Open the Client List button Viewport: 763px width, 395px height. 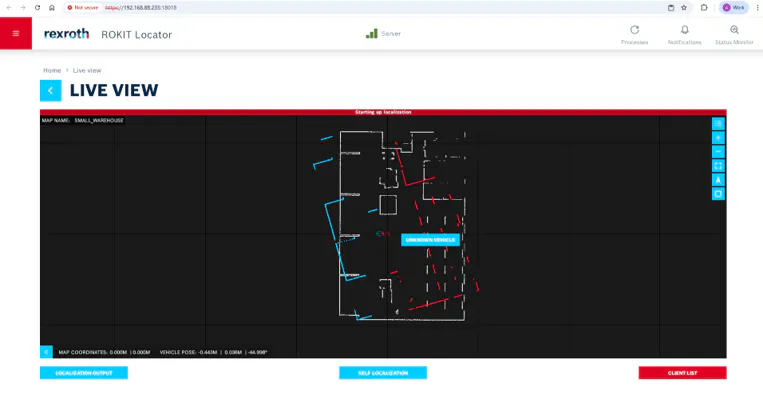tap(682, 373)
